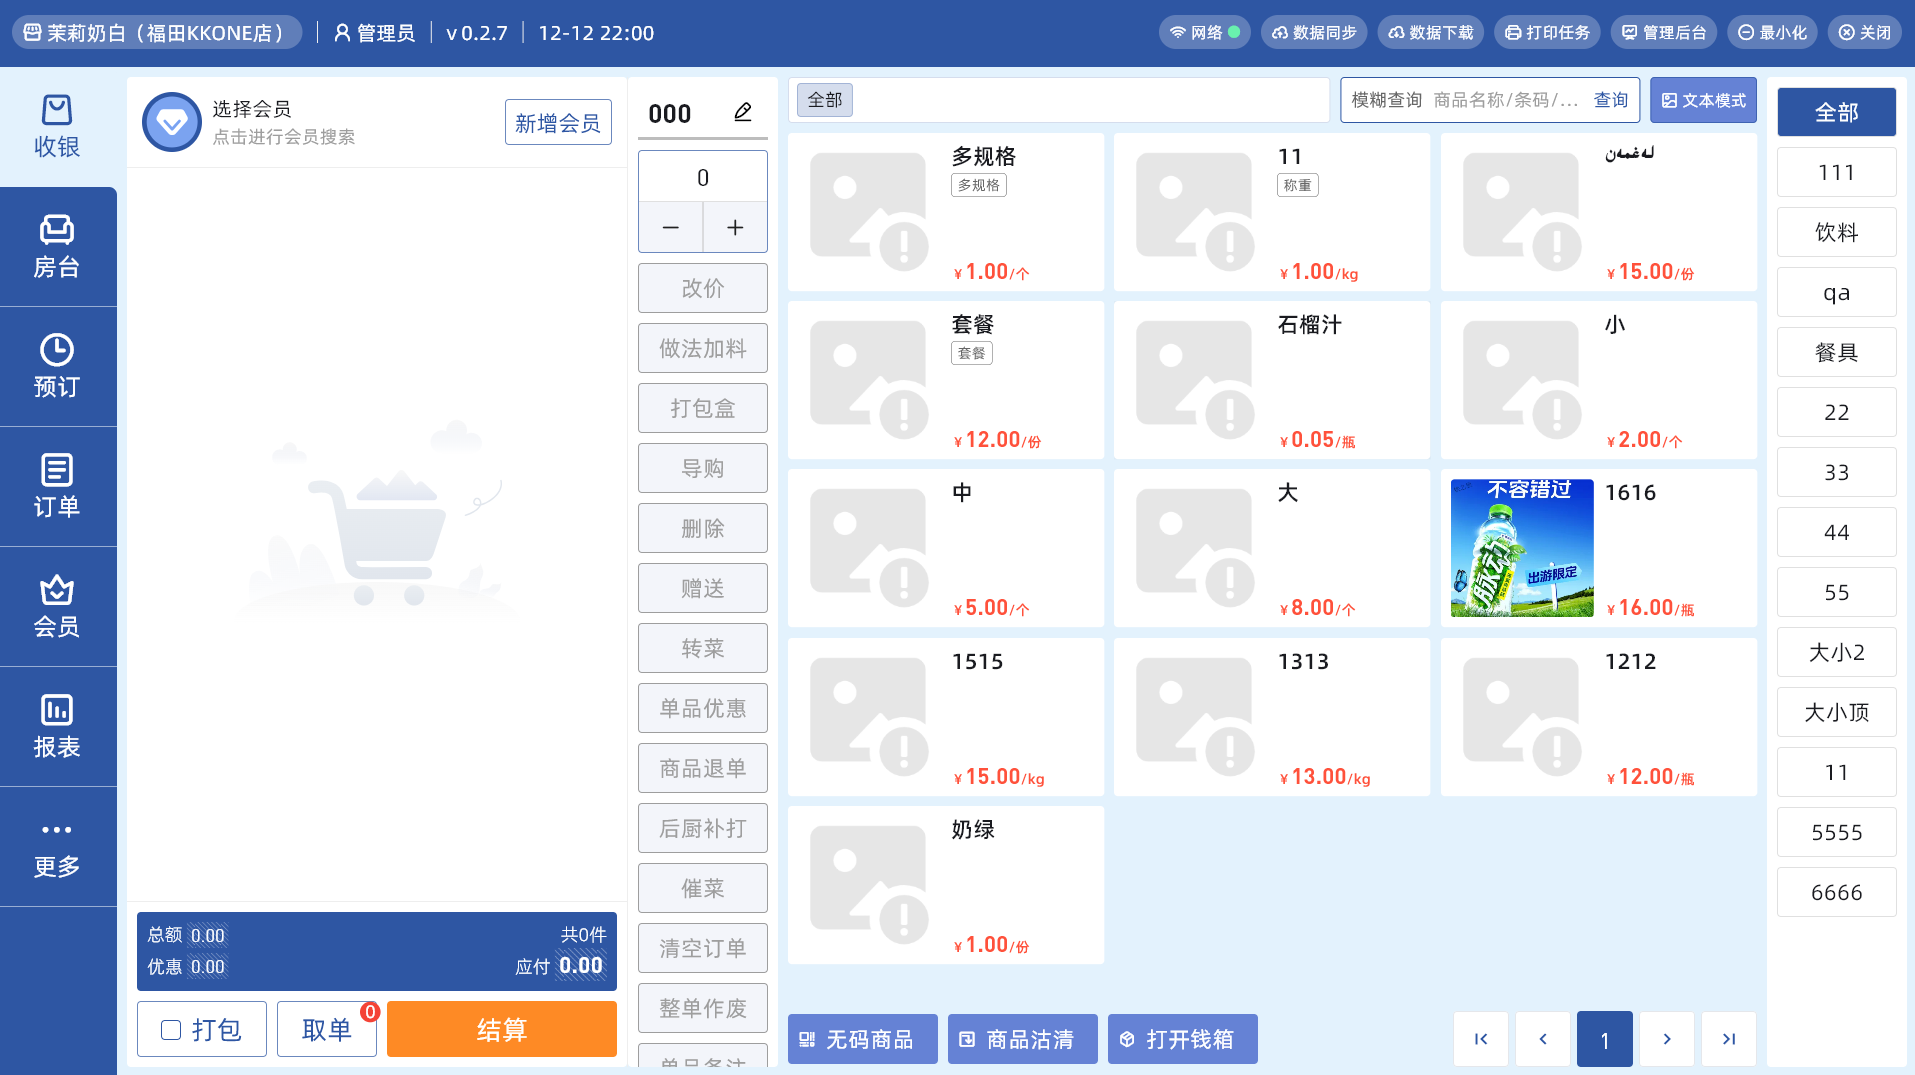Click the member avatar heart icon
This screenshot has width=1915, height=1075.
click(x=172, y=122)
